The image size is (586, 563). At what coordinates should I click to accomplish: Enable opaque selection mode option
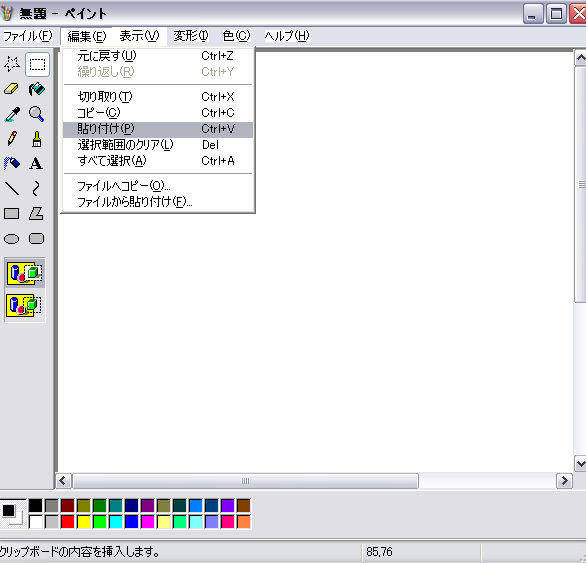(25, 273)
